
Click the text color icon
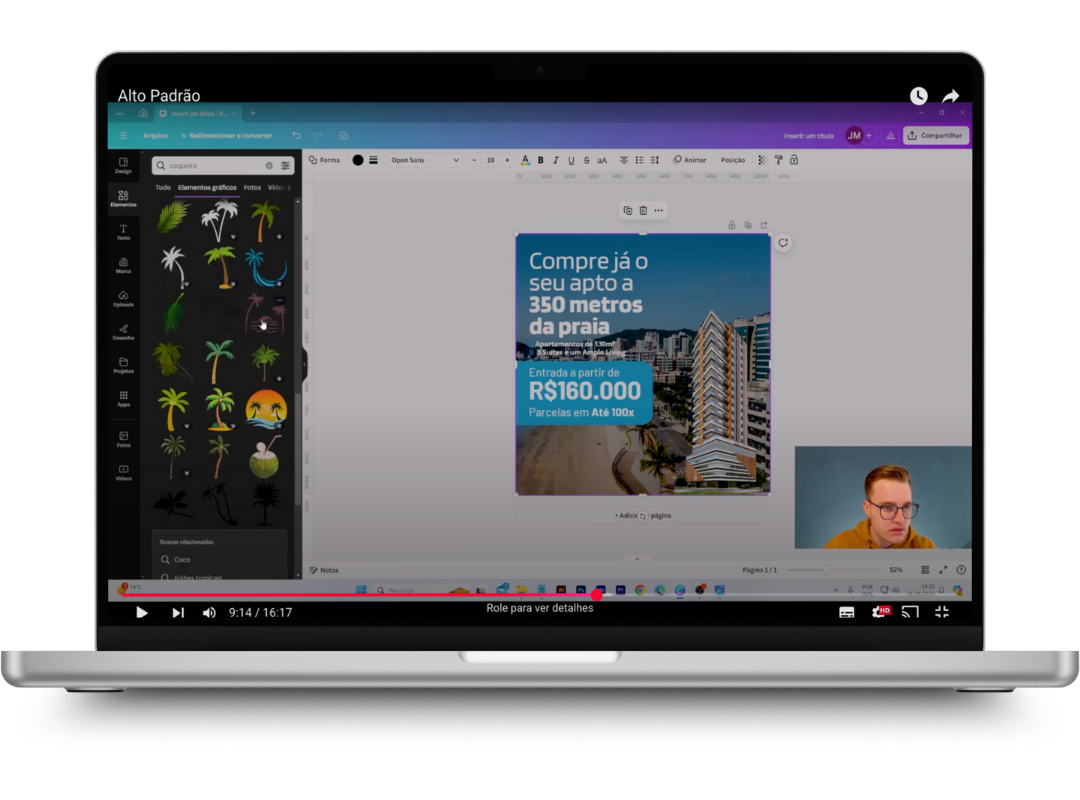(525, 160)
